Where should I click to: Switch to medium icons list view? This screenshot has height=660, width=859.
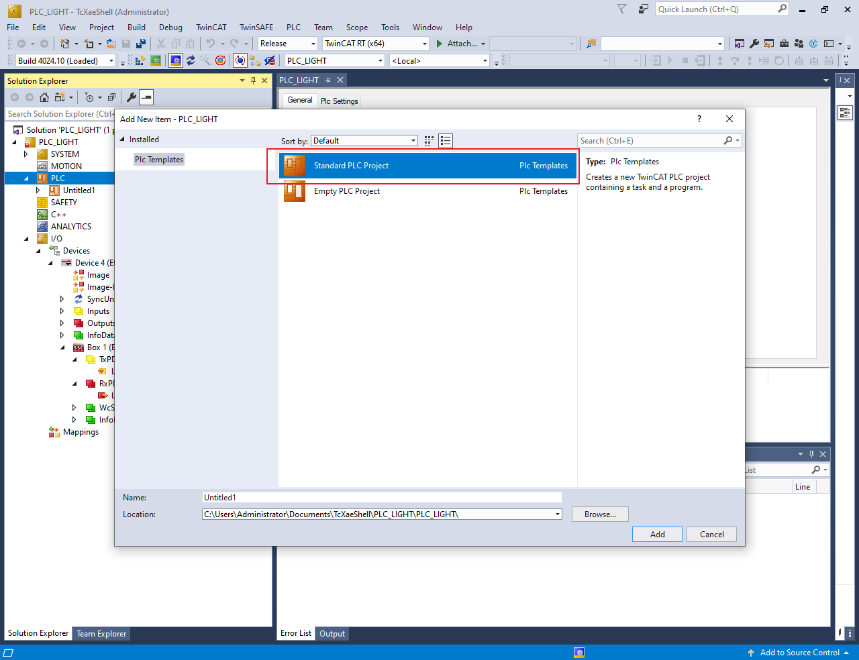pyautogui.click(x=446, y=141)
